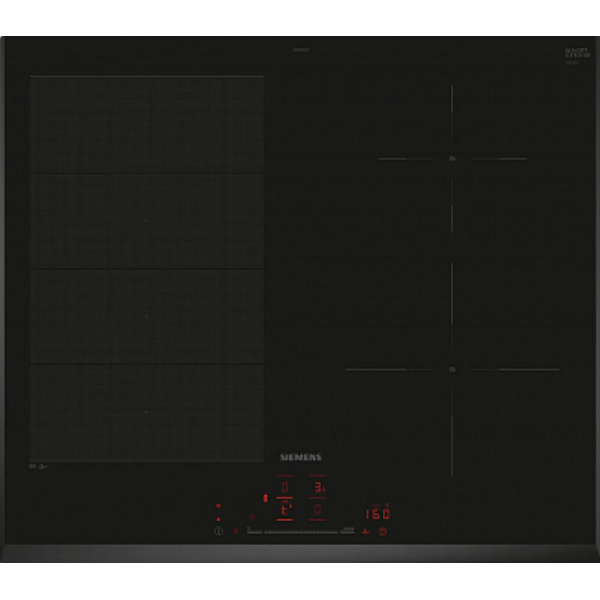Image resolution: width=600 pixels, height=600 pixels.
Task: Tap the small icon at lower right cross center
Action: pos(452,370)
